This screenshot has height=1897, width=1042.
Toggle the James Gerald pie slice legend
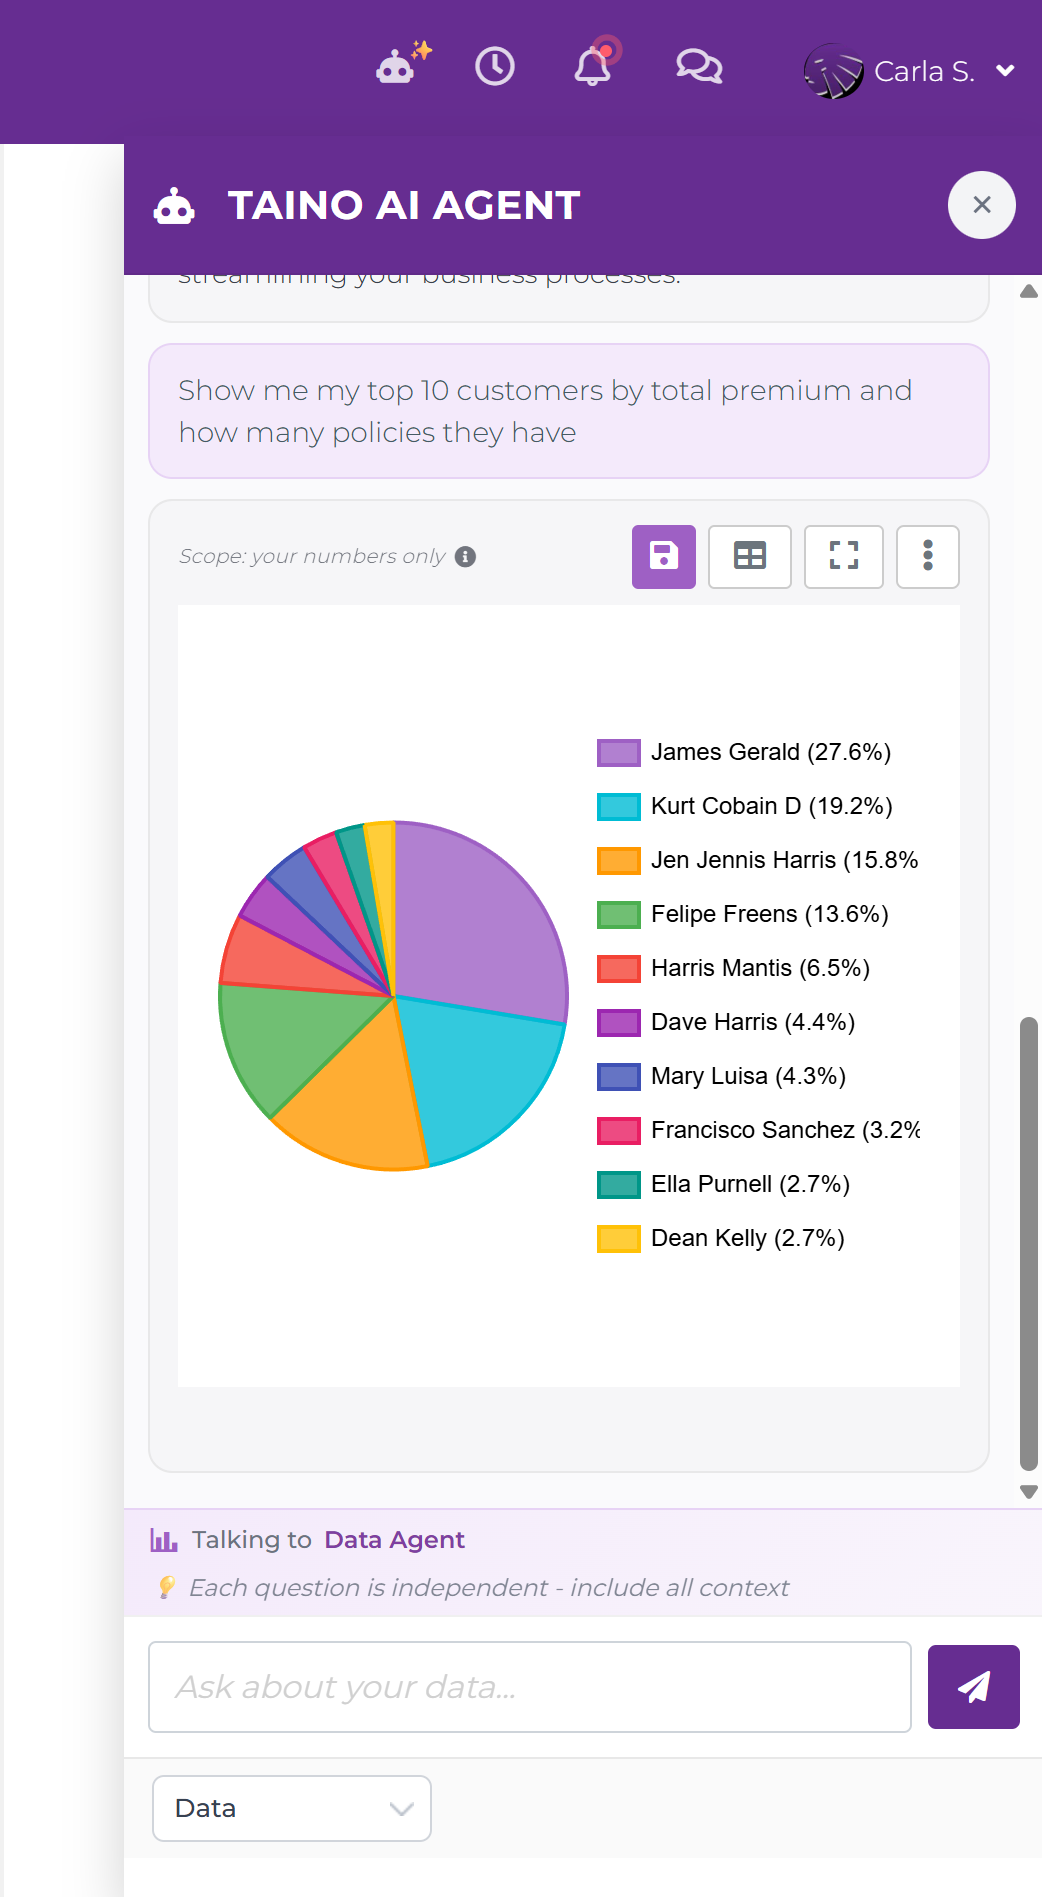(x=618, y=751)
